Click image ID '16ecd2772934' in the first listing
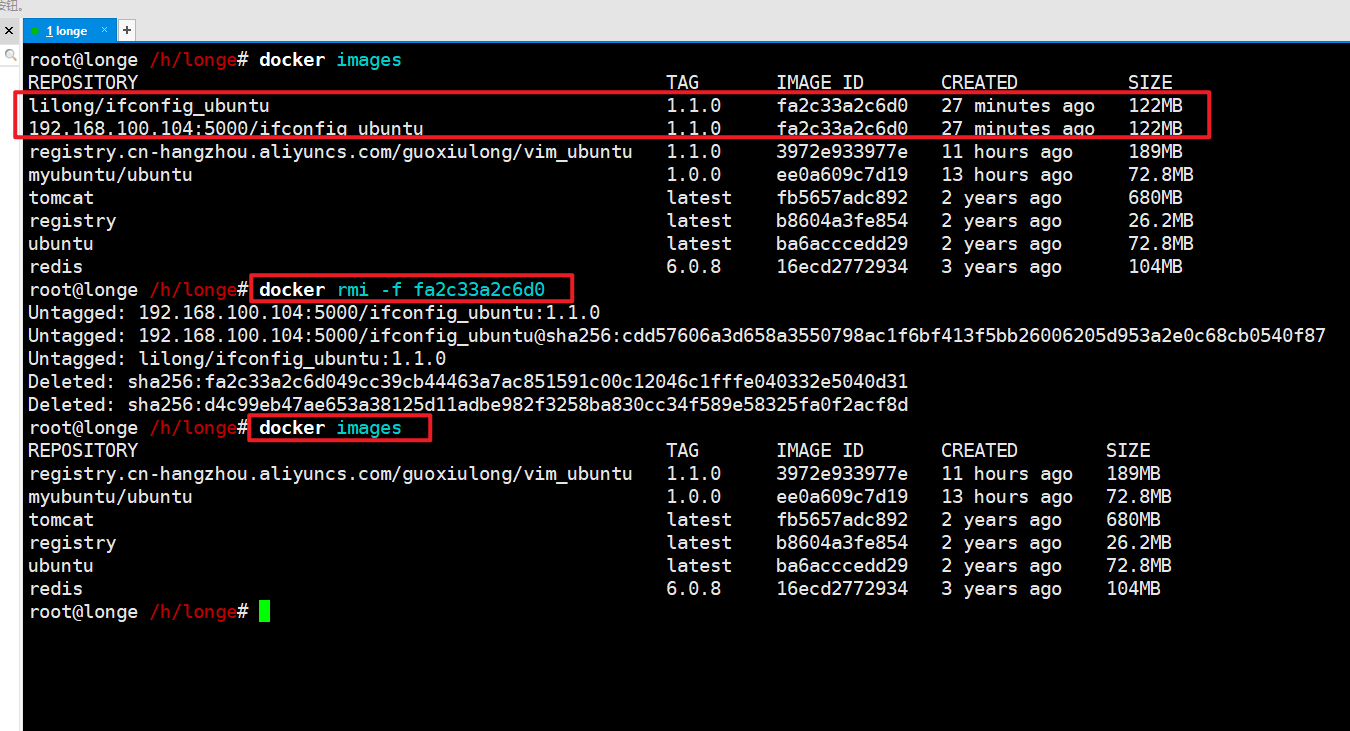 (x=842, y=267)
